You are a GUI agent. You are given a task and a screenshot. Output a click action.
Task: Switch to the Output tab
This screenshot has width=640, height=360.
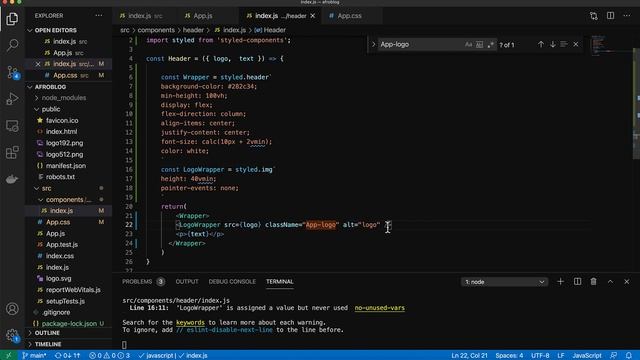click(x=187, y=282)
